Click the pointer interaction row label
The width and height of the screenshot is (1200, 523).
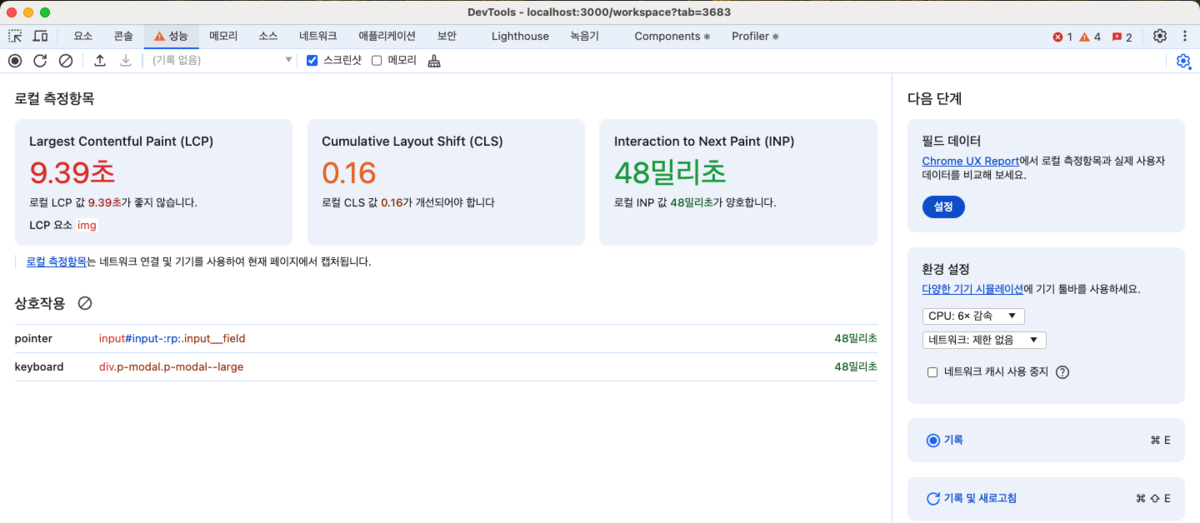33,339
